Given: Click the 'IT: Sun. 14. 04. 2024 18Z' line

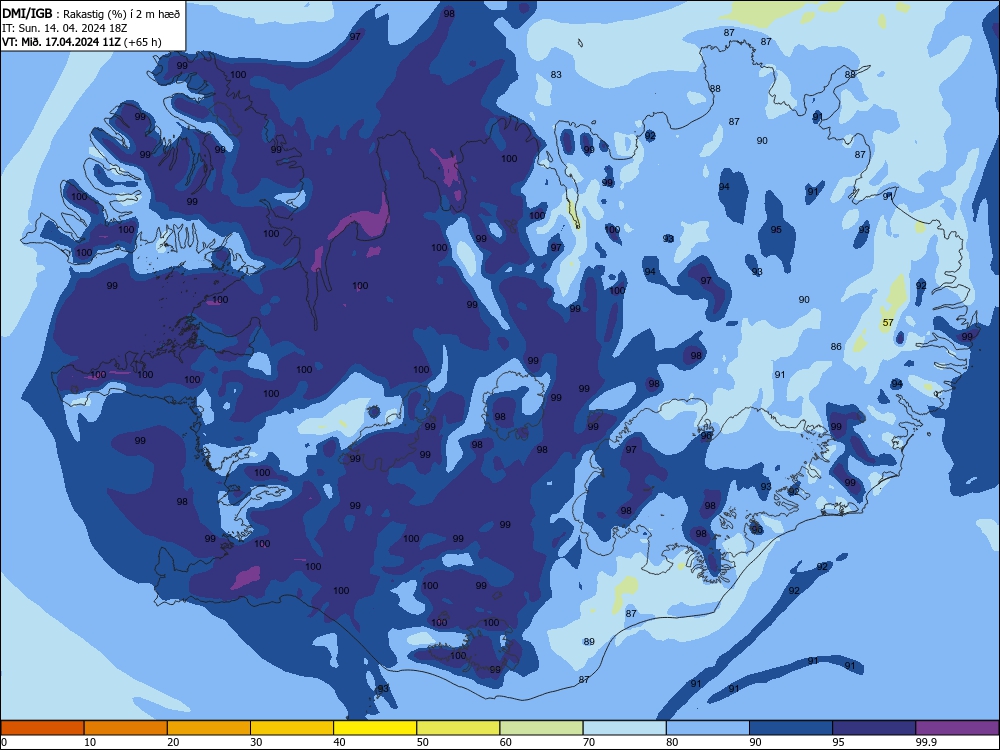Looking at the screenshot, I should click(x=64, y=28).
